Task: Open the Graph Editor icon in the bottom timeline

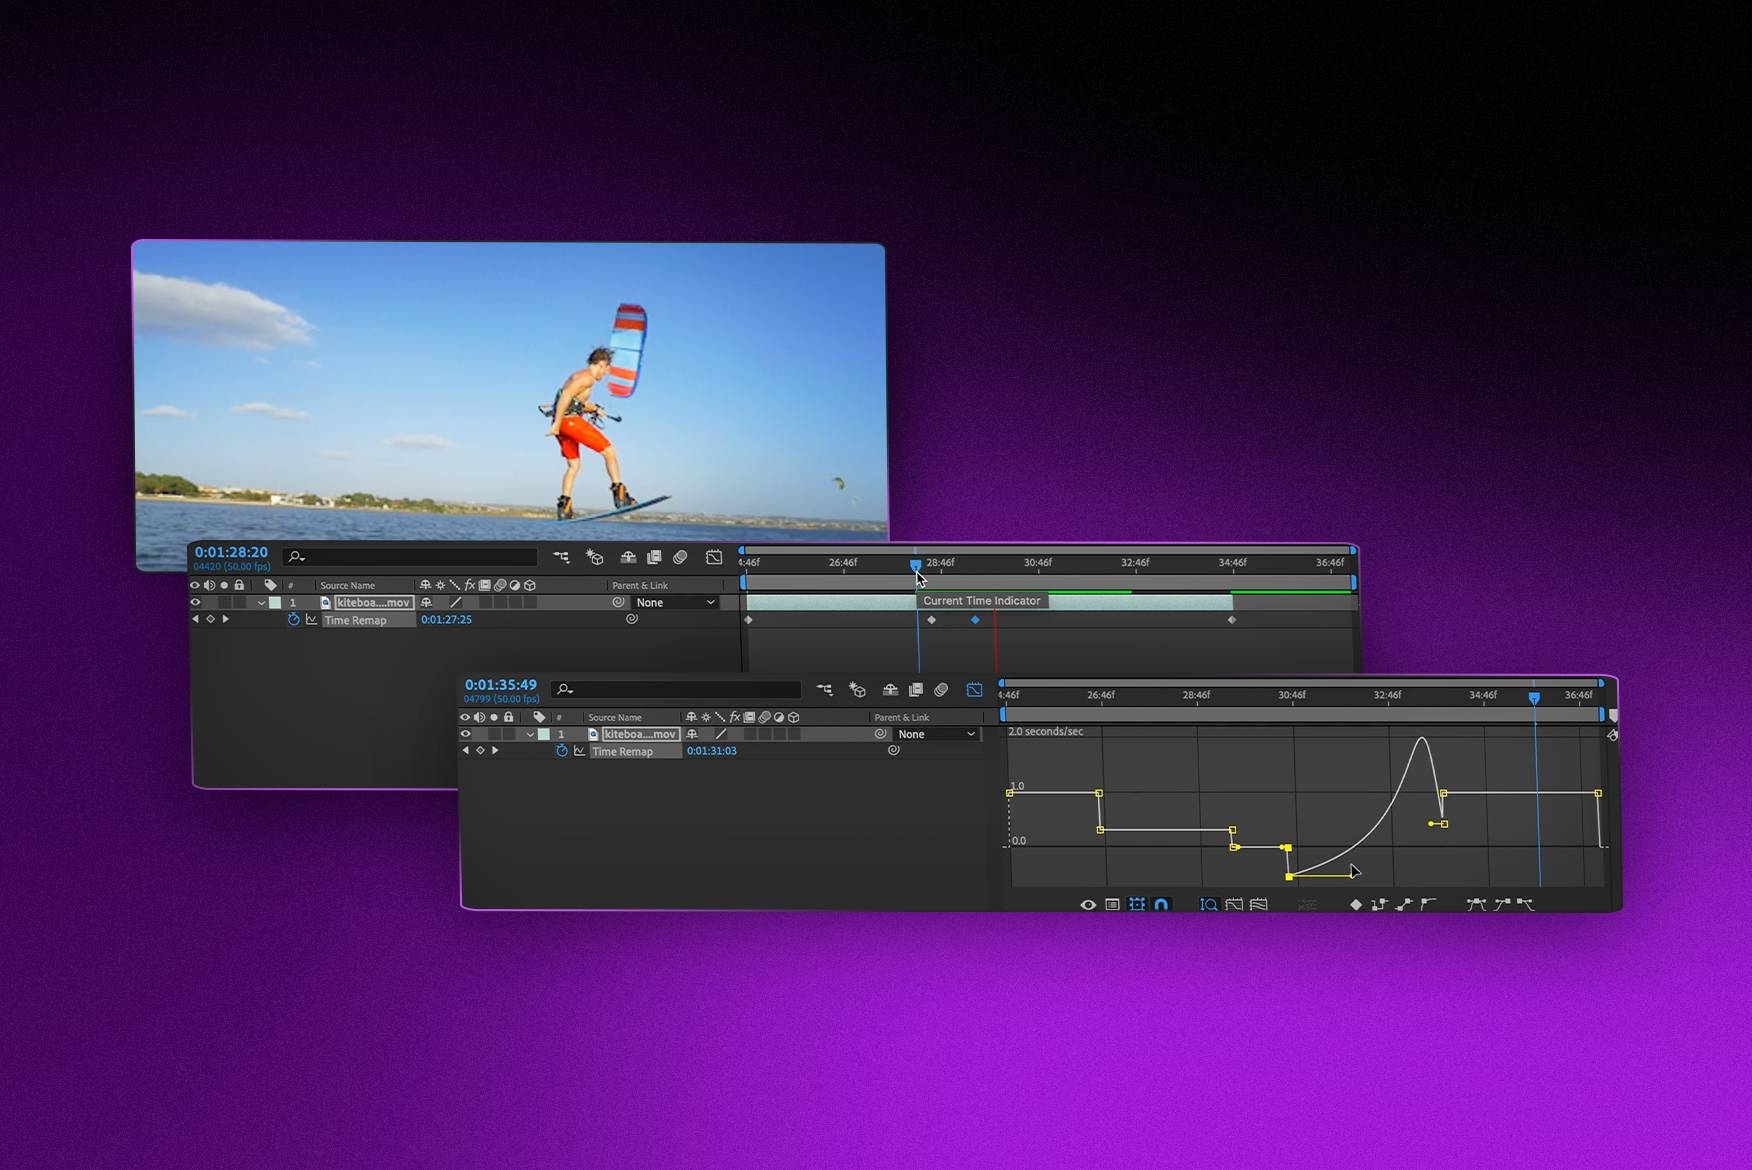Action: pos(975,689)
